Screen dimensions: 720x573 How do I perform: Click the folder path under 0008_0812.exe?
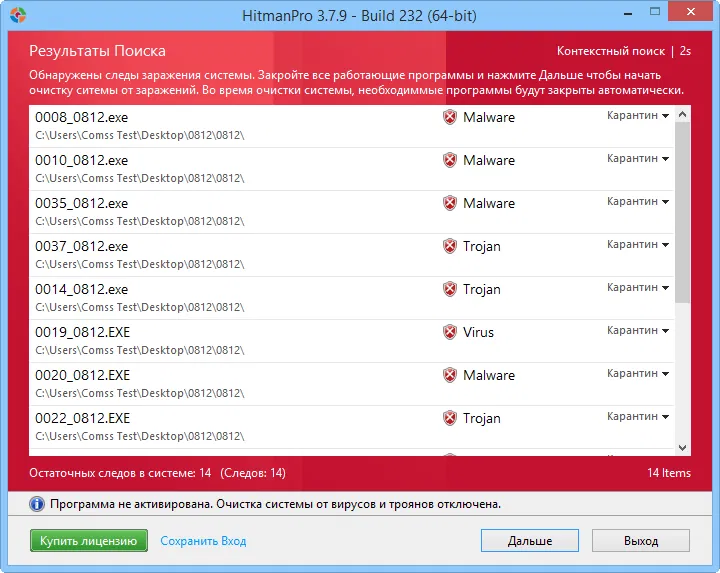pos(140,135)
